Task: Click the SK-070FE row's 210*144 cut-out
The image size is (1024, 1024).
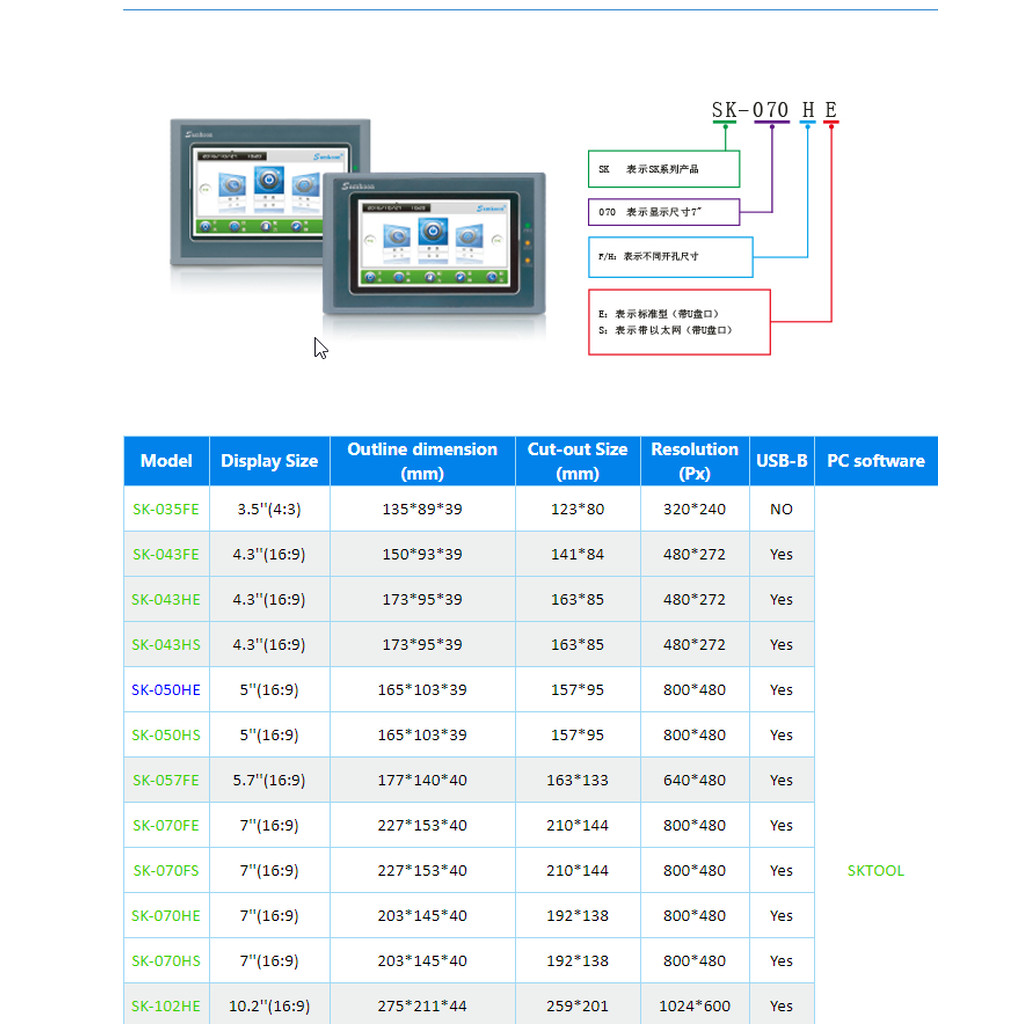Action: coord(577,825)
